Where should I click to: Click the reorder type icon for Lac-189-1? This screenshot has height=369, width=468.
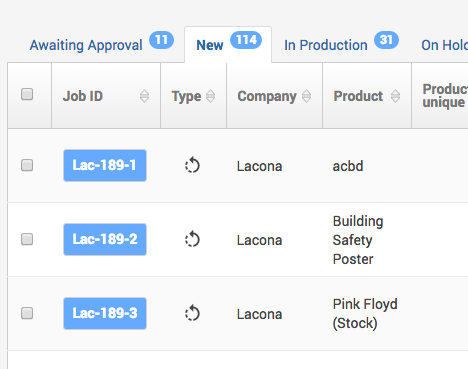click(x=192, y=165)
